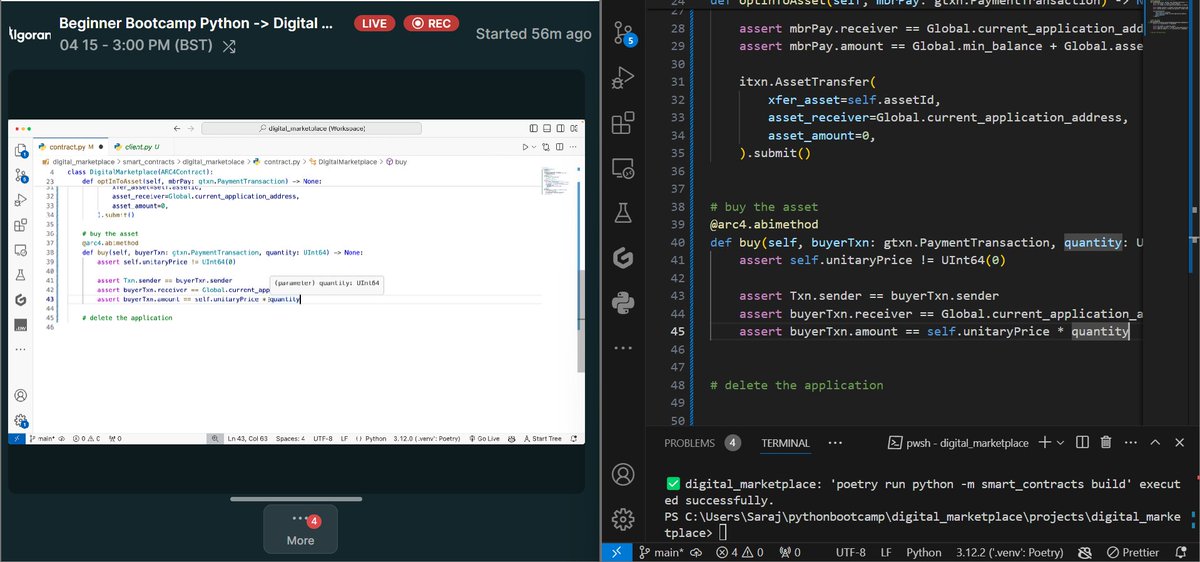Click the REC recording indicator

tap(431, 23)
